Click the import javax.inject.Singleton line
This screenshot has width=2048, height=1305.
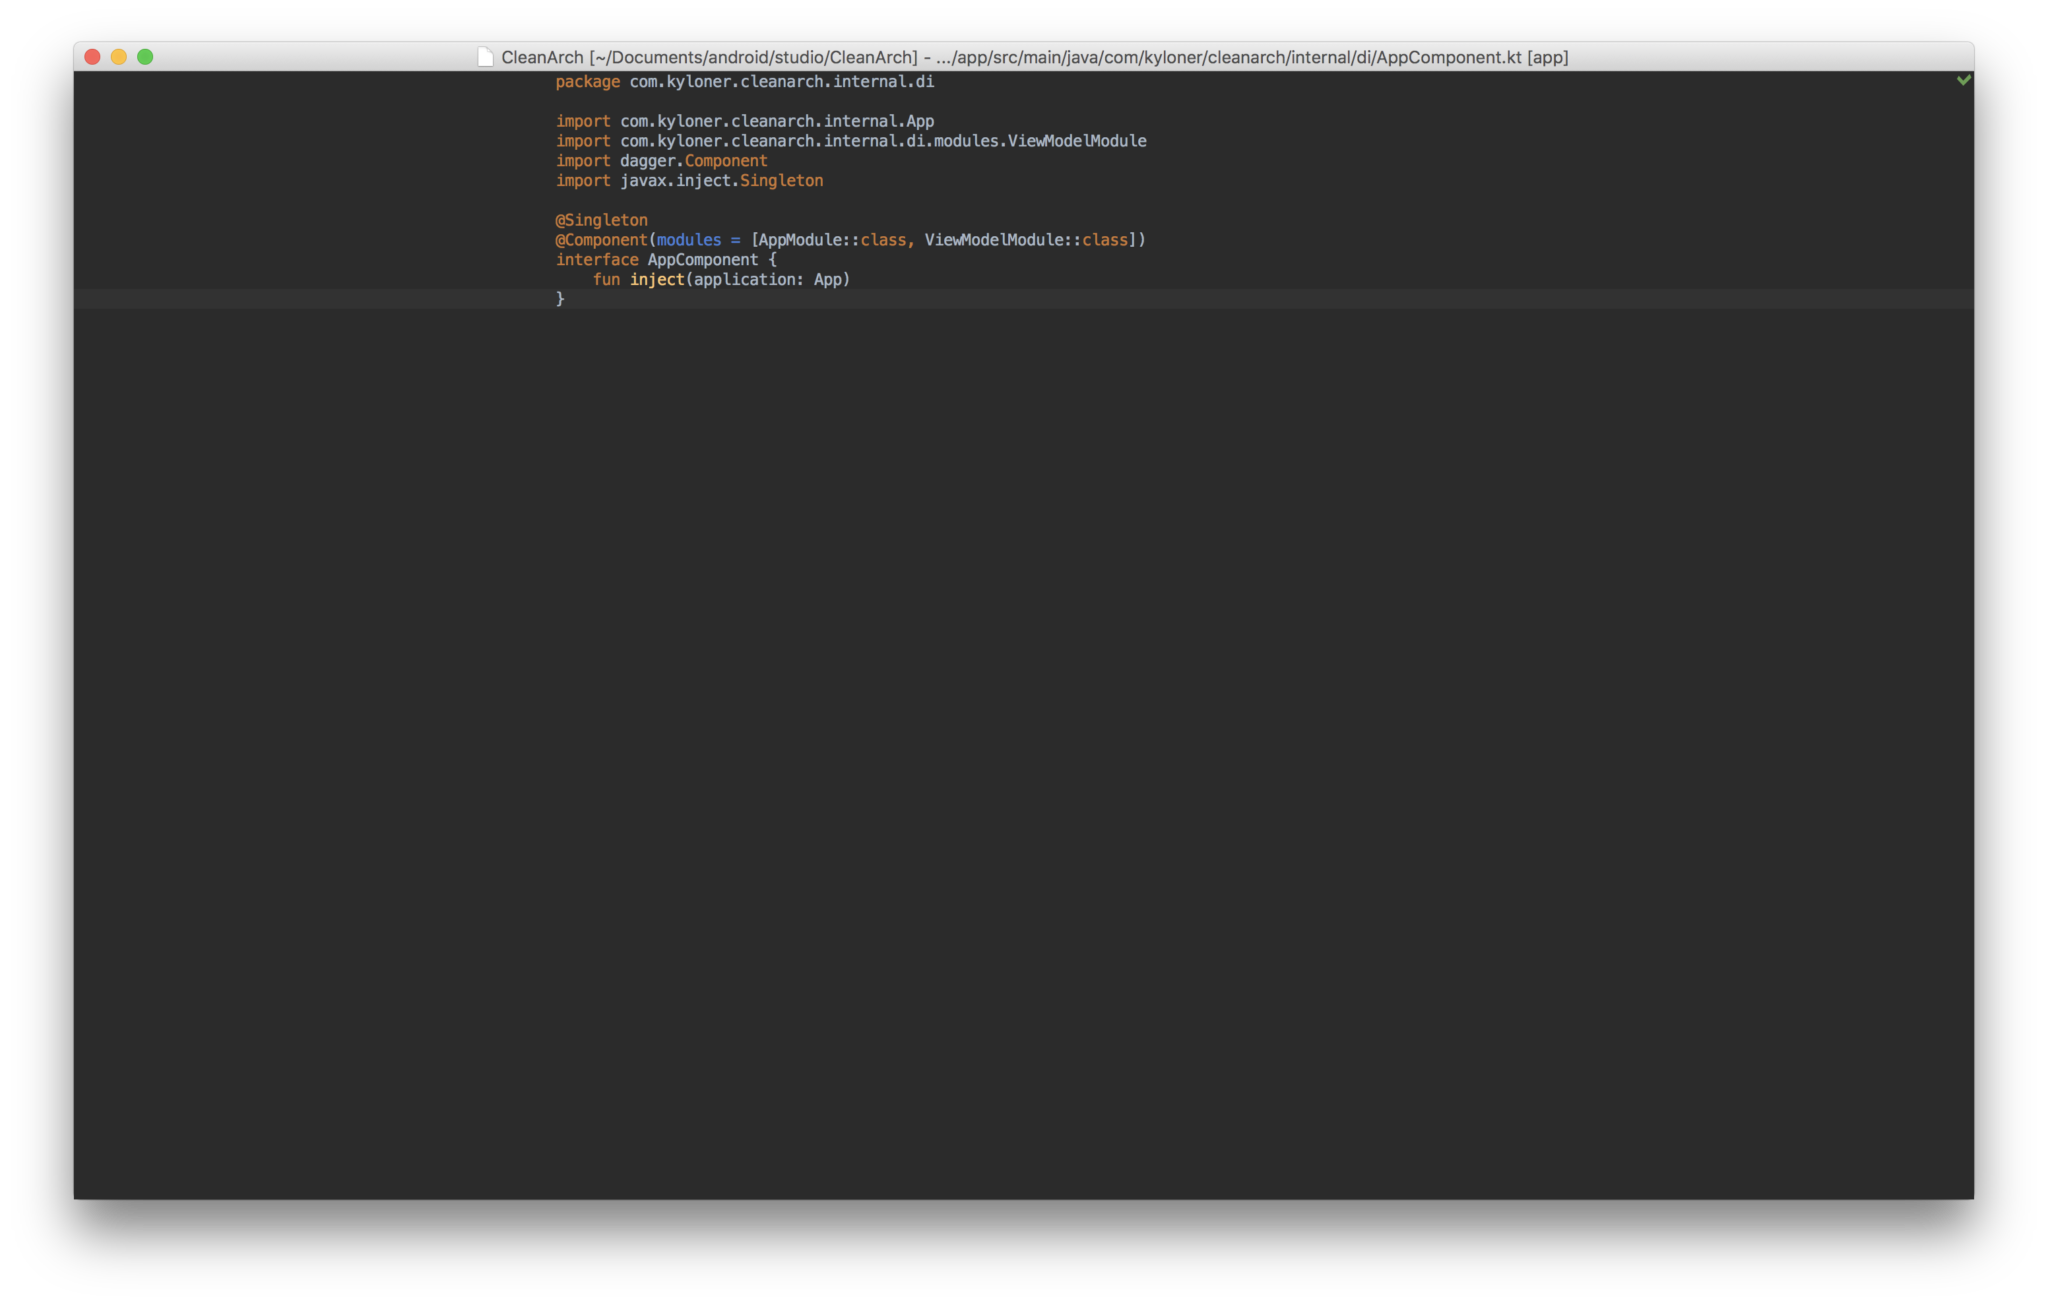point(688,180)
